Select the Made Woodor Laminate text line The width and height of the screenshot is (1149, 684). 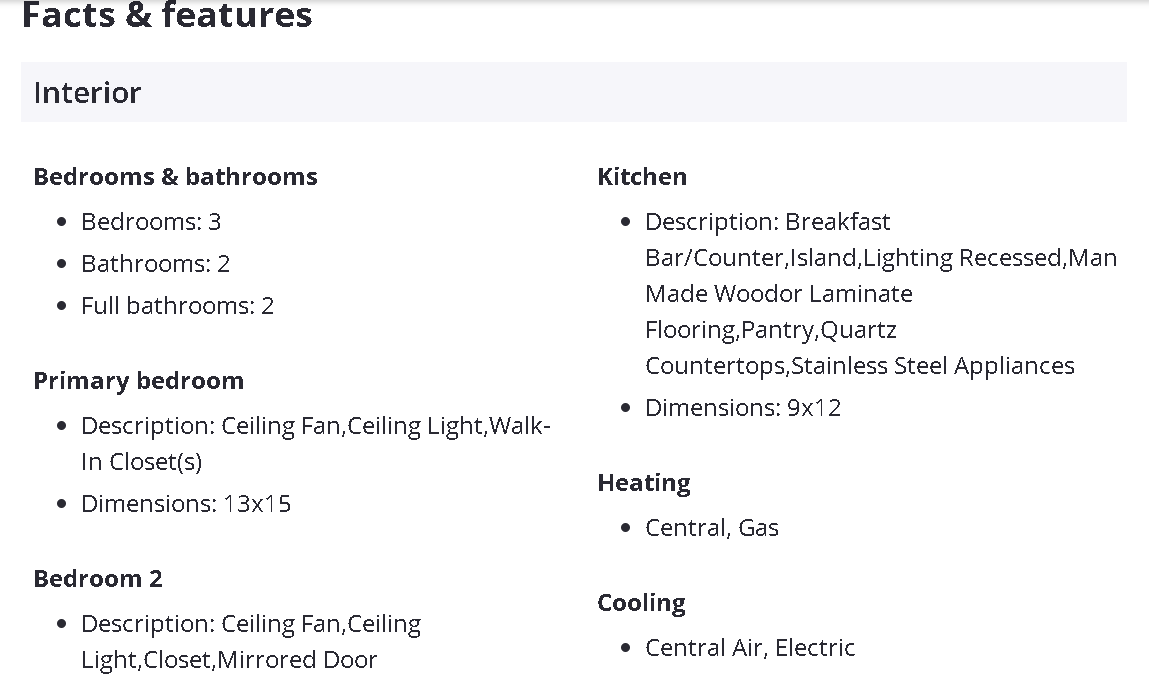tap(779, 294)
